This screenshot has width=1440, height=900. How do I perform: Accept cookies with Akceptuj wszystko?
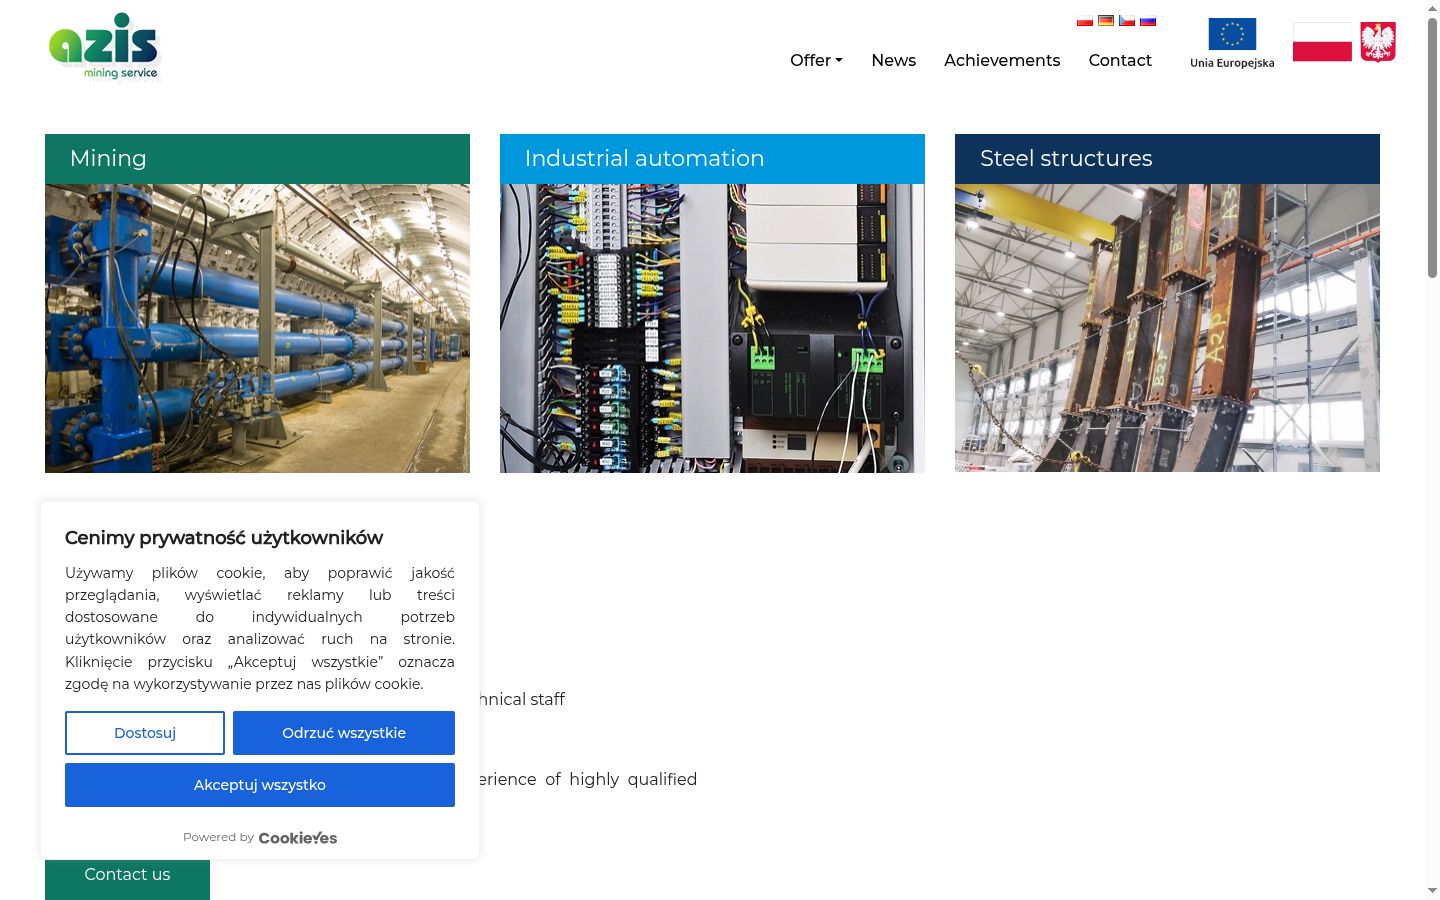[x=260, y=785]
